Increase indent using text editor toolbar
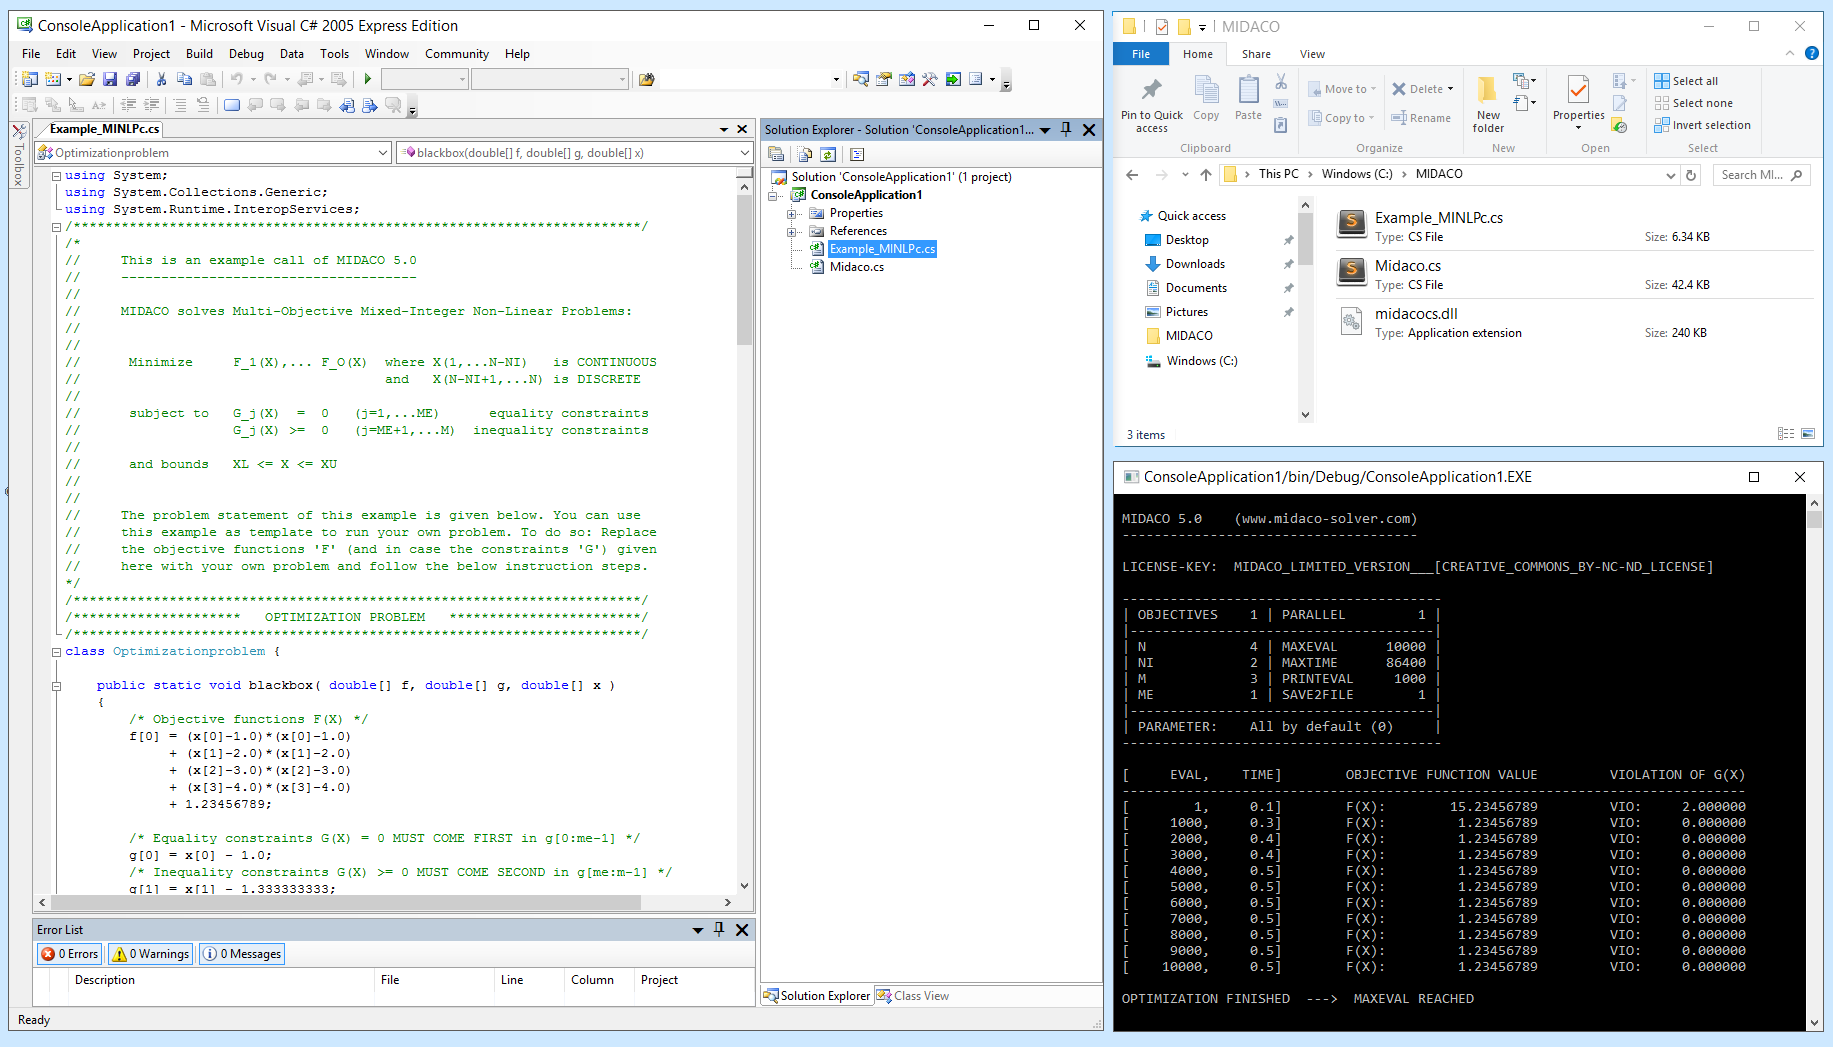Image resolution: width=1833 pixels, height=1047 pixels. click(152, 105)
